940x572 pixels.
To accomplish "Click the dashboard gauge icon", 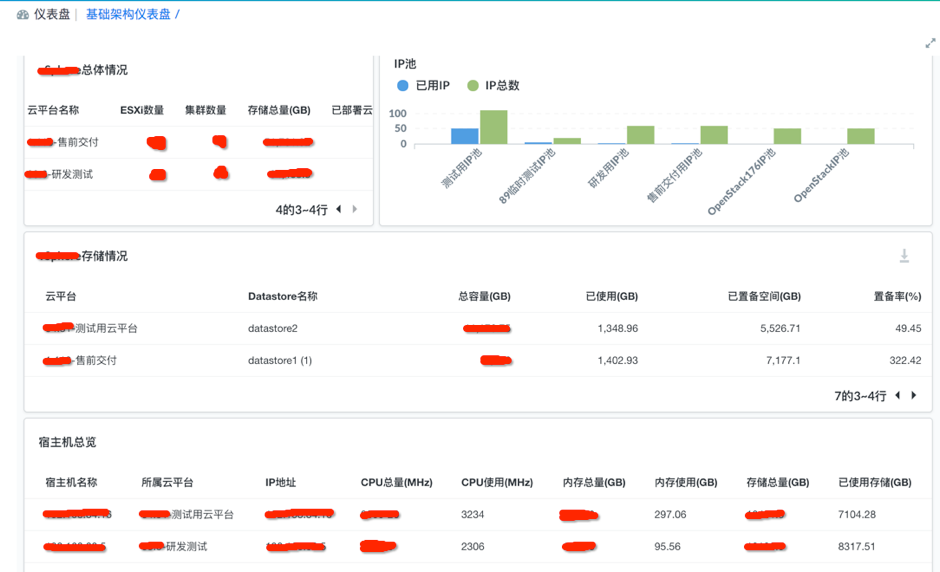I will coord(23,14).
